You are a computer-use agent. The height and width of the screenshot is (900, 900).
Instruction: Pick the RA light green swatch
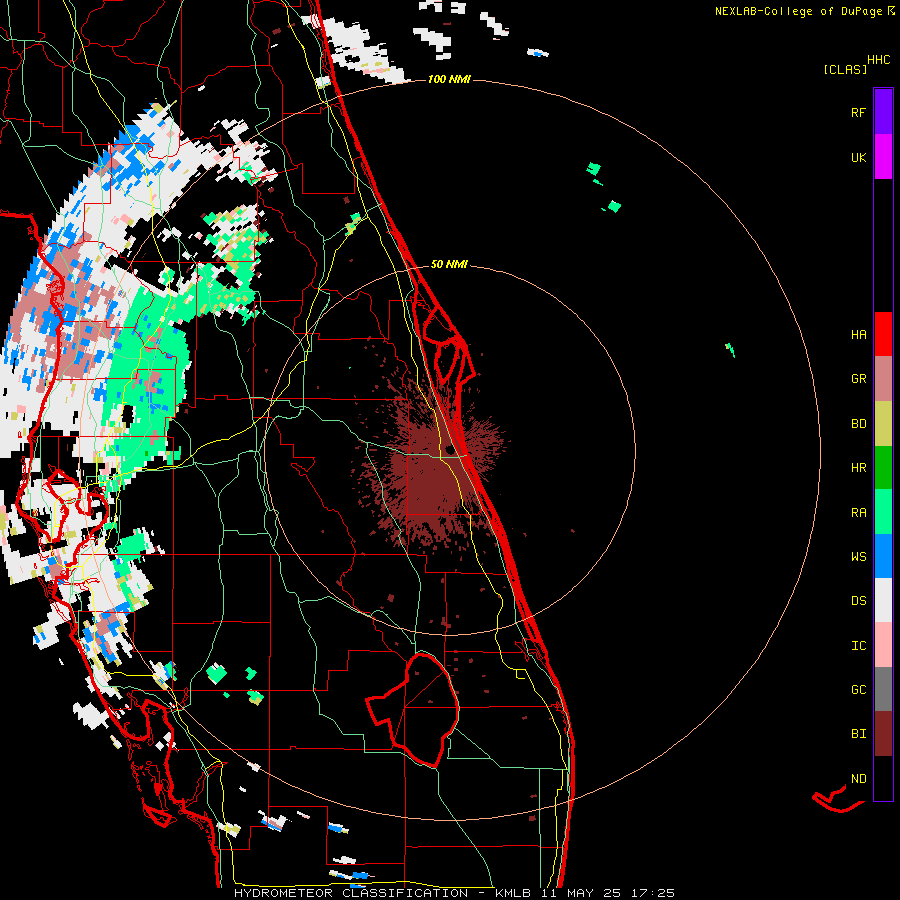tap(883, 512)
